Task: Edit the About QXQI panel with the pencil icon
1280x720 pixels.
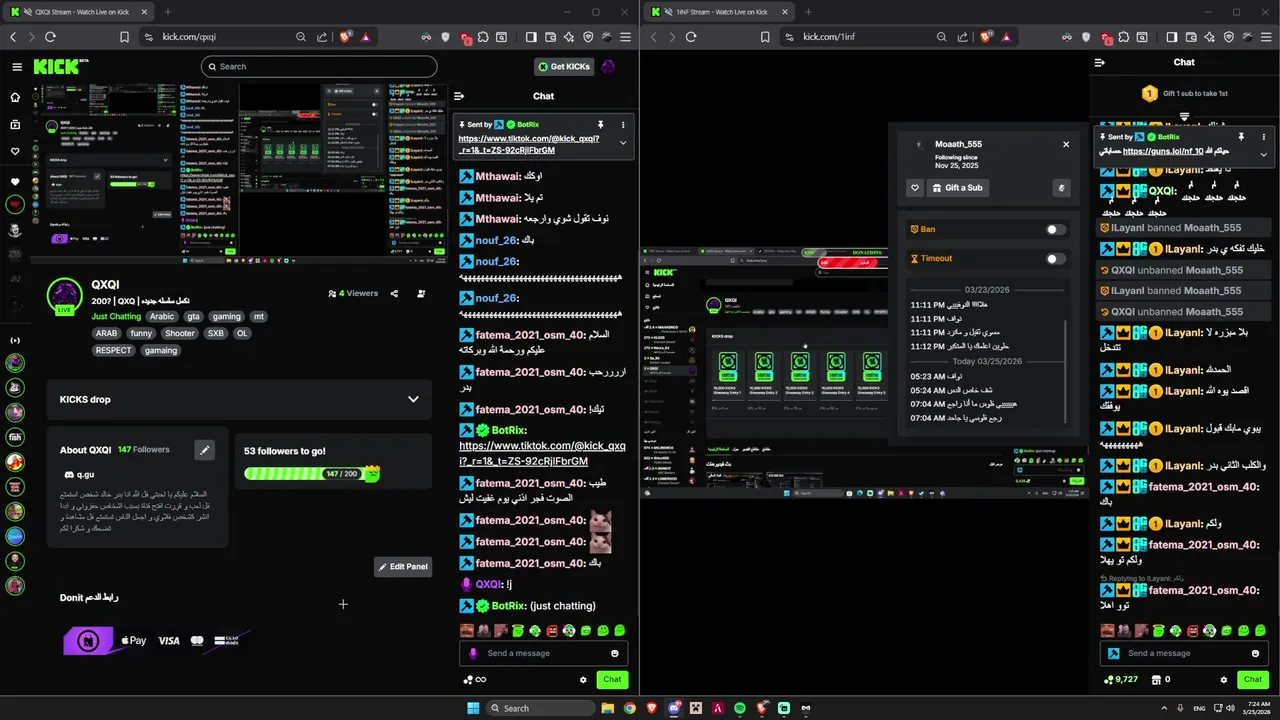Action: click(204, 450)
